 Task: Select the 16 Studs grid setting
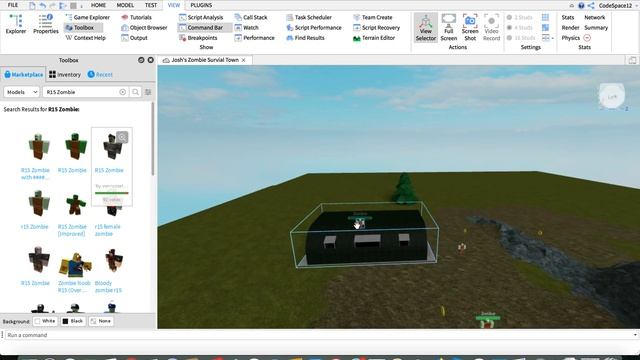[521, 38]
